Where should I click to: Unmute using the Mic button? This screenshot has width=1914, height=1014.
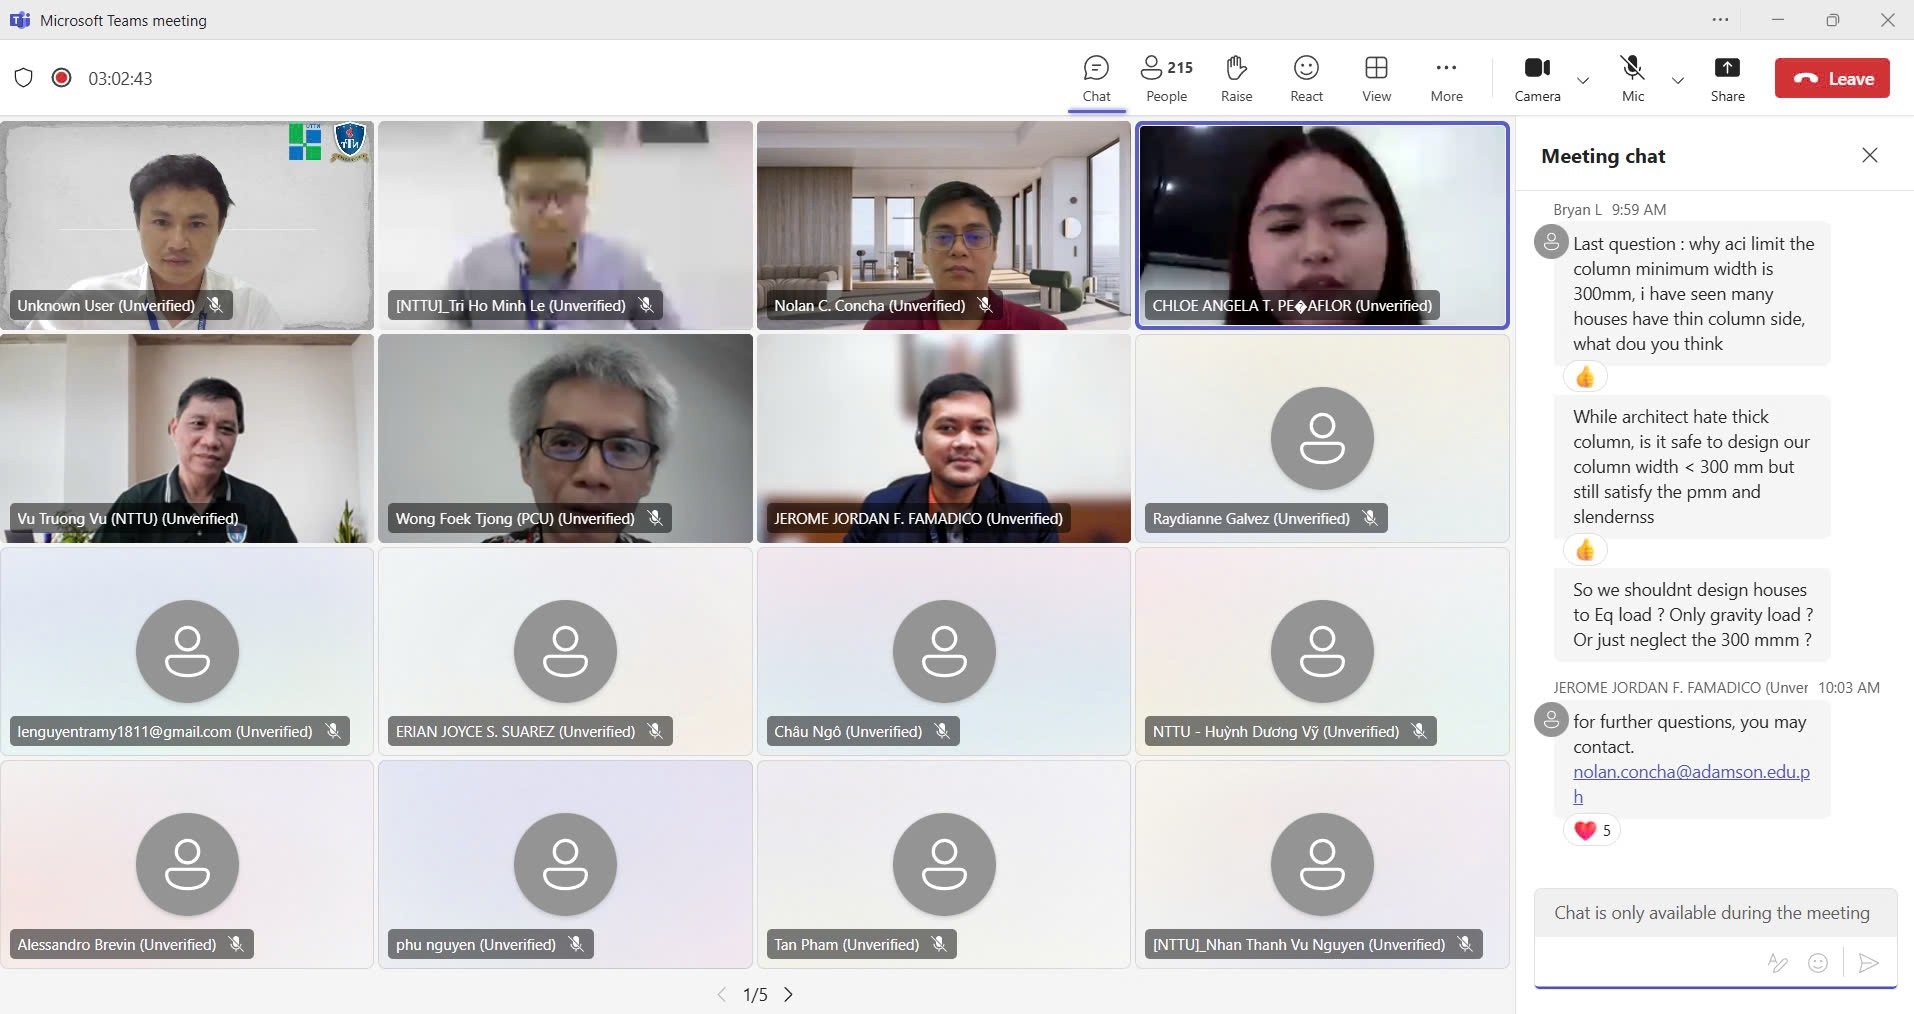click(1632, 79)
